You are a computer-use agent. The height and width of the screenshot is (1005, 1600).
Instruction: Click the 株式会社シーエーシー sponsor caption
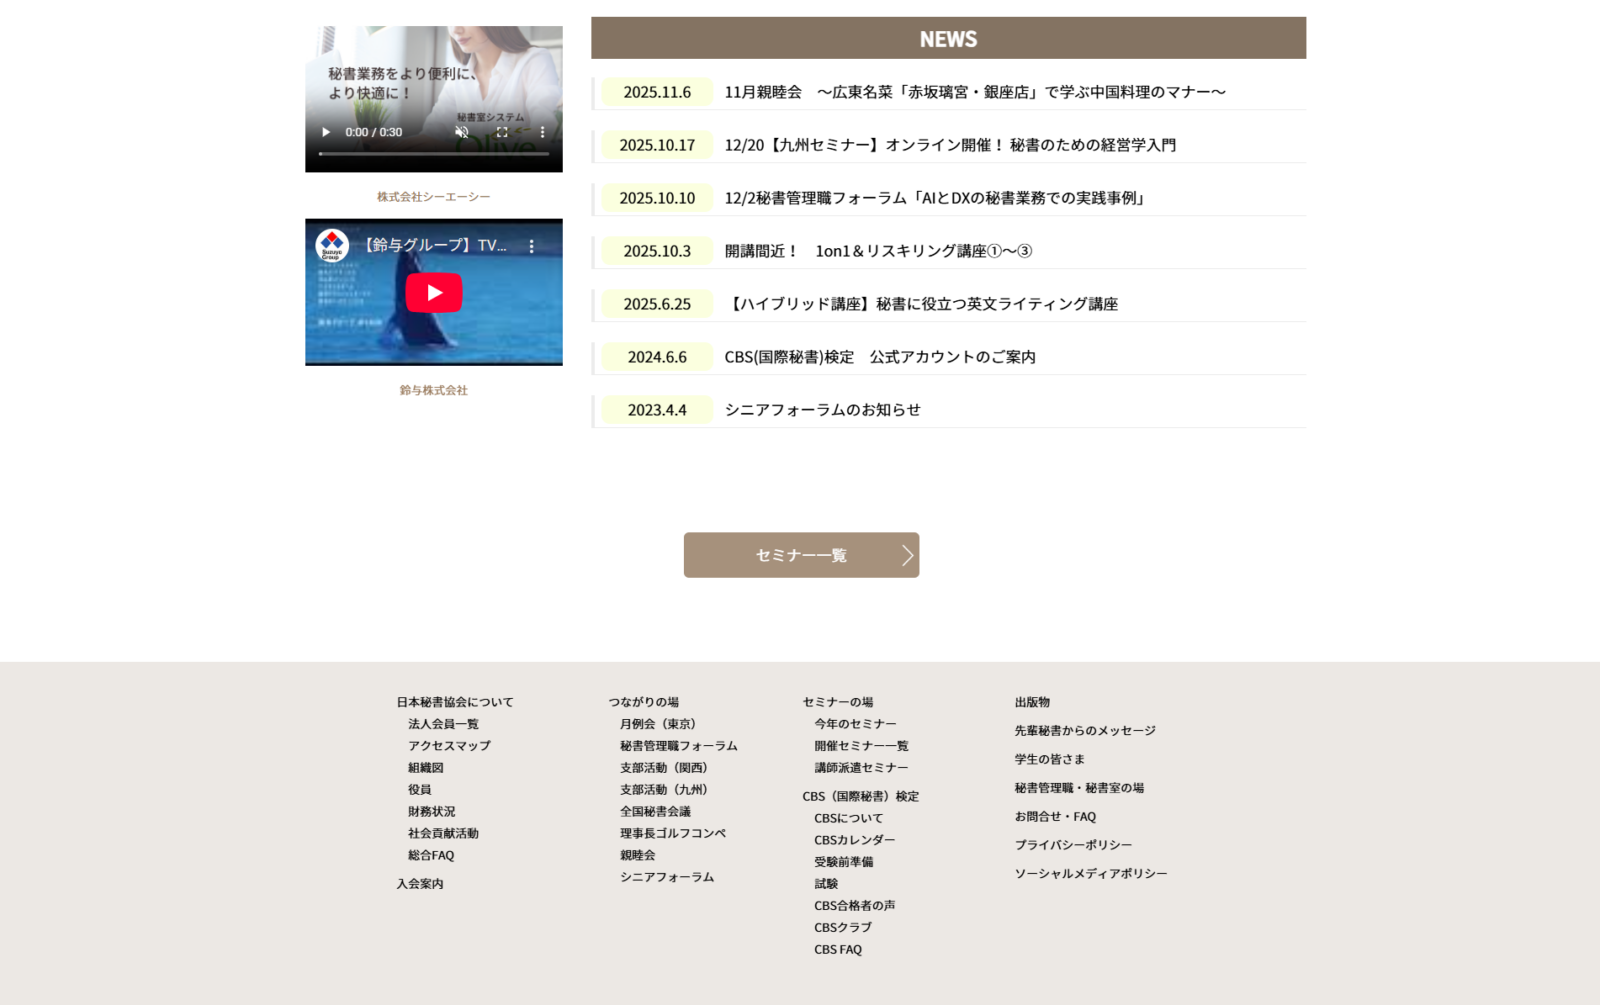pos(433,197)
